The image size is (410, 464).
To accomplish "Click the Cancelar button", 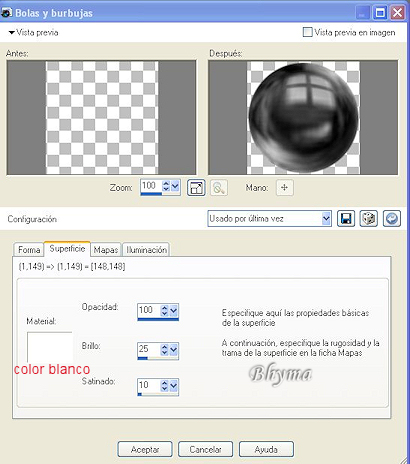I will click(205, 449).
